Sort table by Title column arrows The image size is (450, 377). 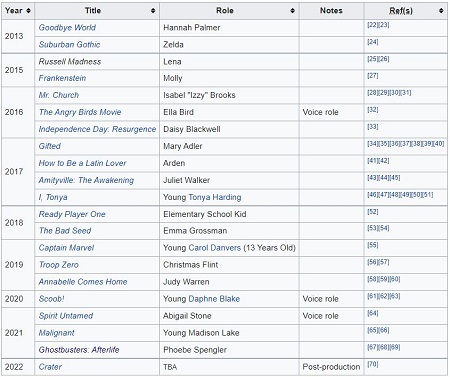pyautogui.click(x=153, y=11)
